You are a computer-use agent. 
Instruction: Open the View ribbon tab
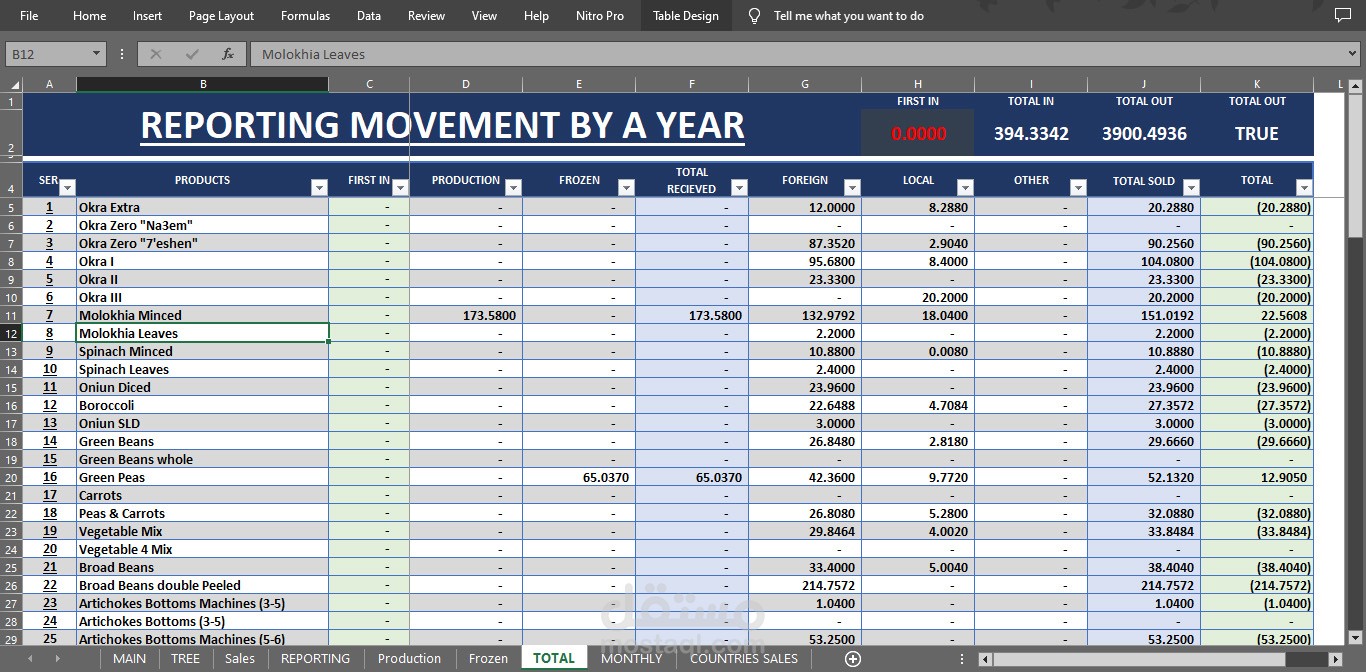(484, 16)
